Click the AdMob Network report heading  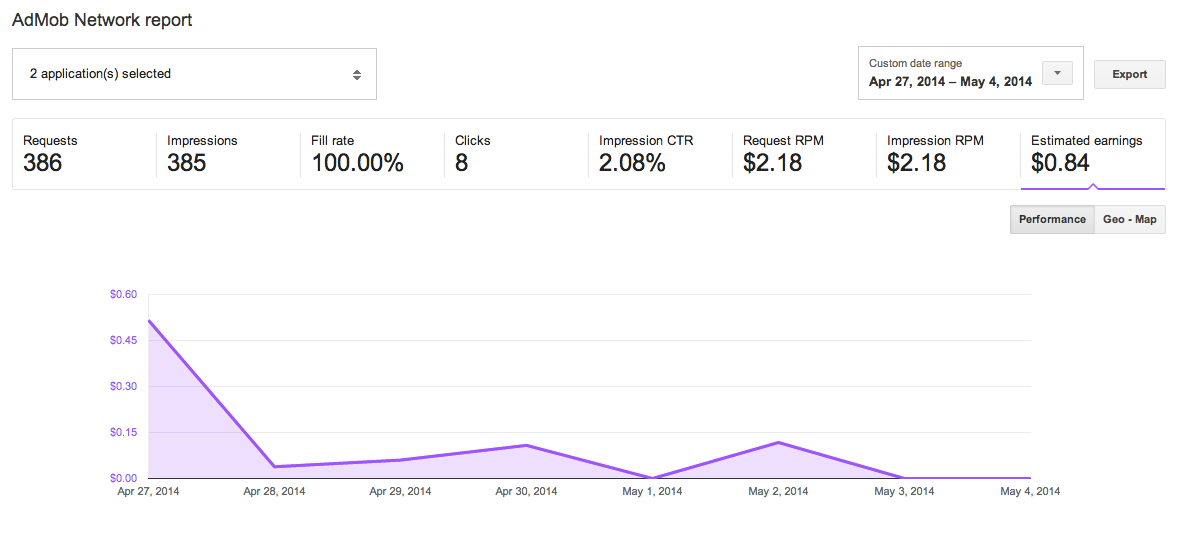click(x=102, y=20)
